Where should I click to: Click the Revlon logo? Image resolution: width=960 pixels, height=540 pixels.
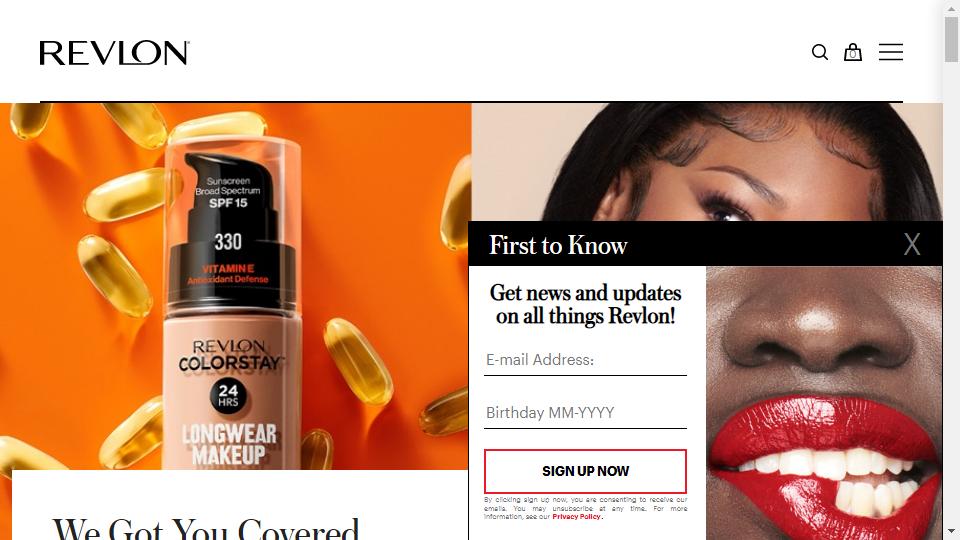tap(114, 53)
